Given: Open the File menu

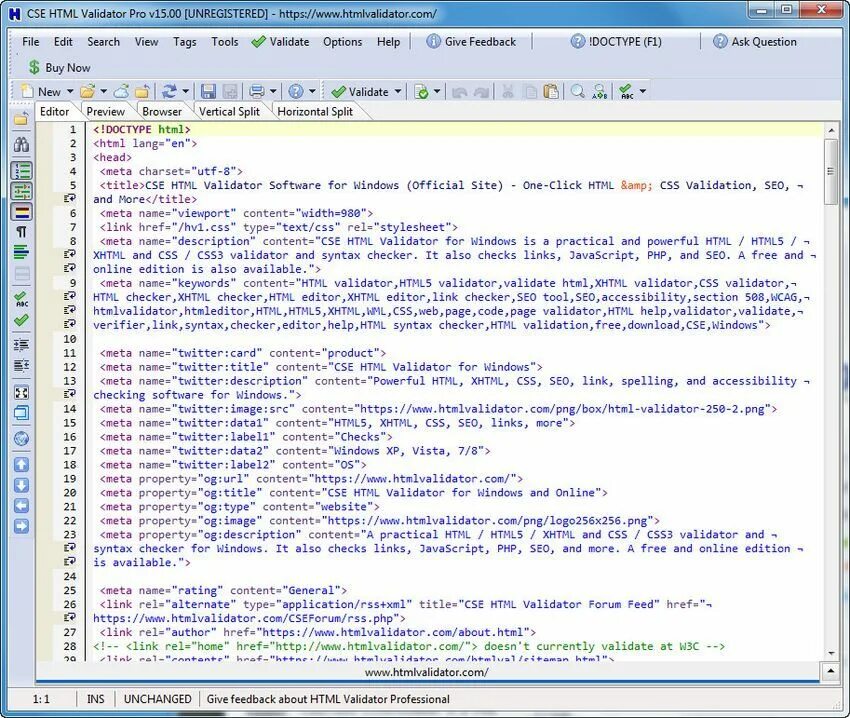Looking at the screenshot, I should pos(30,42).
